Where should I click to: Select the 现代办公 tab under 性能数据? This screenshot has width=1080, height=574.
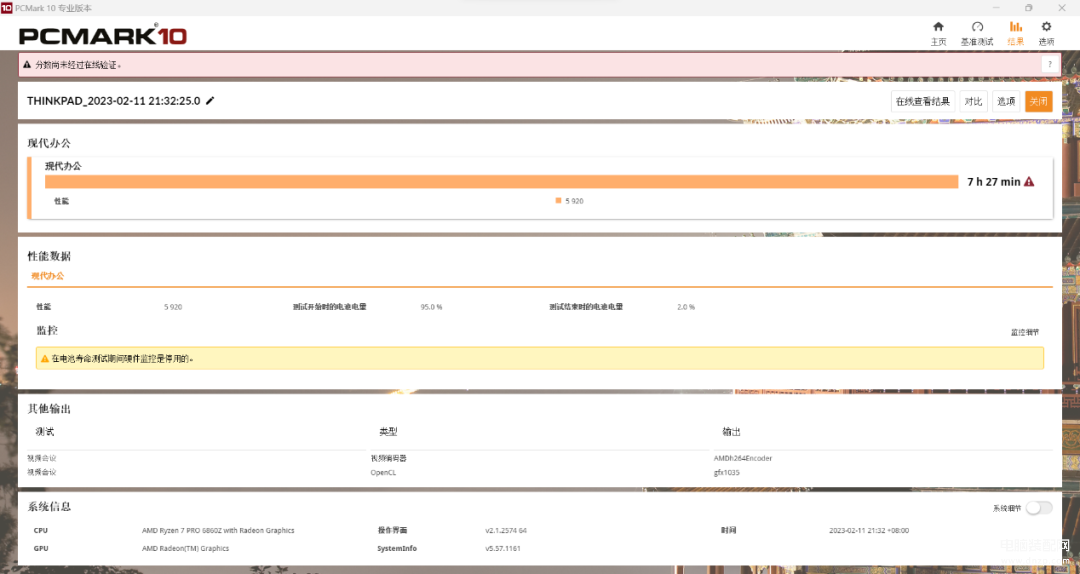(48, 276)
